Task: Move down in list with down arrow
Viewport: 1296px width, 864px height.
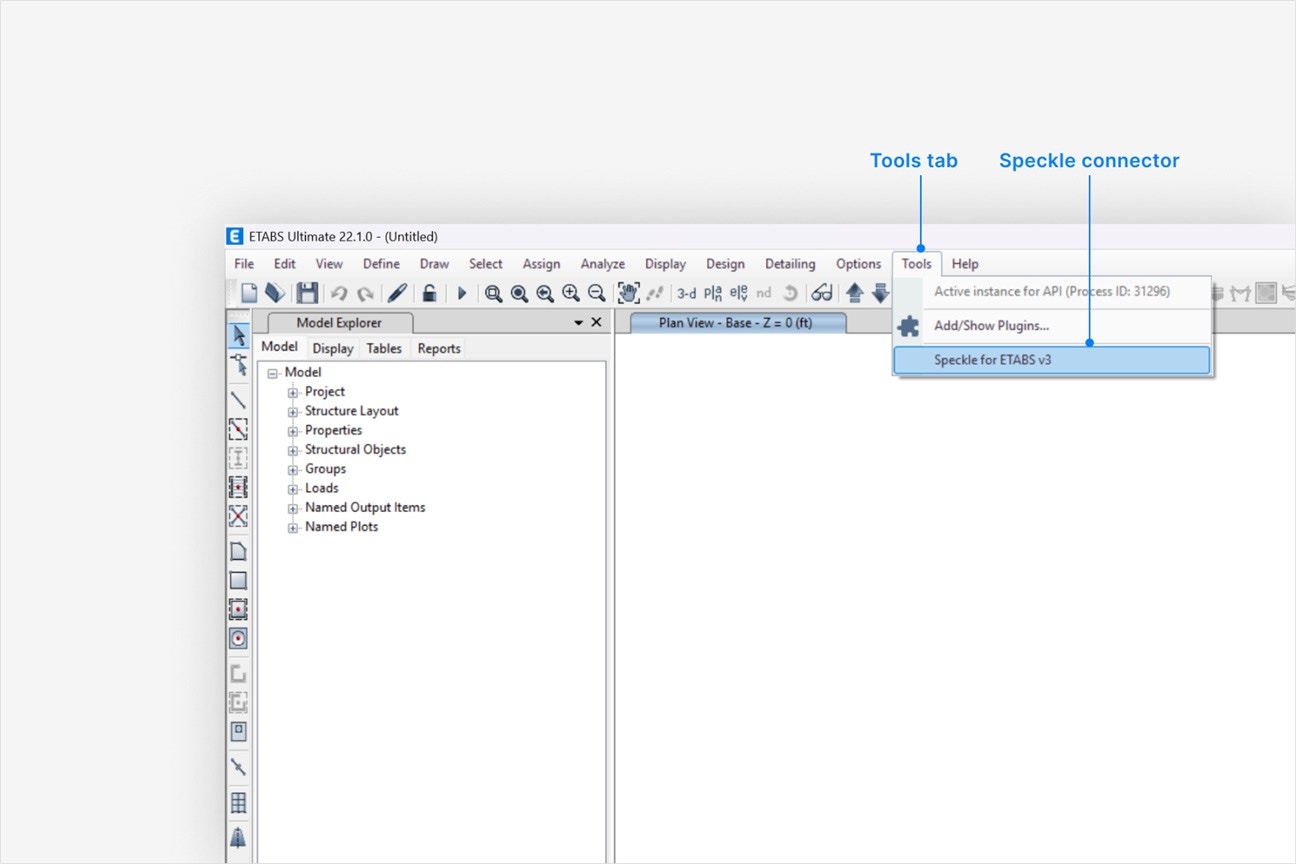Action: point(880,293)
